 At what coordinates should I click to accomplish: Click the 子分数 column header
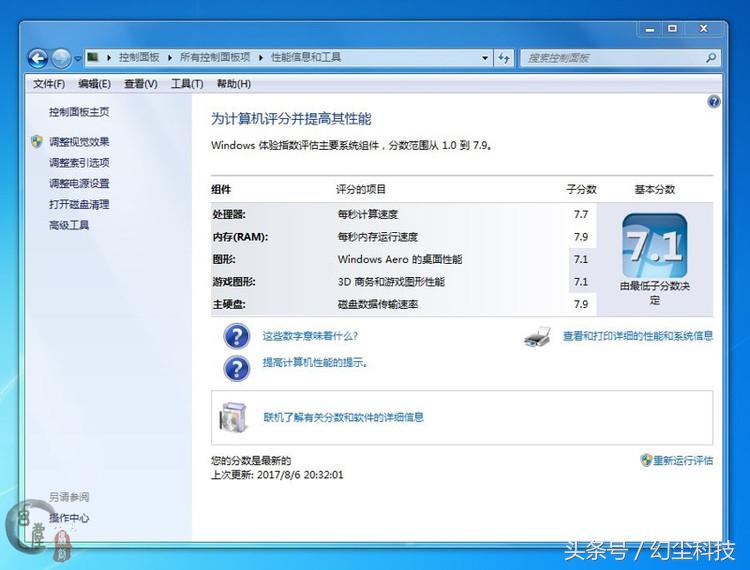582,189
